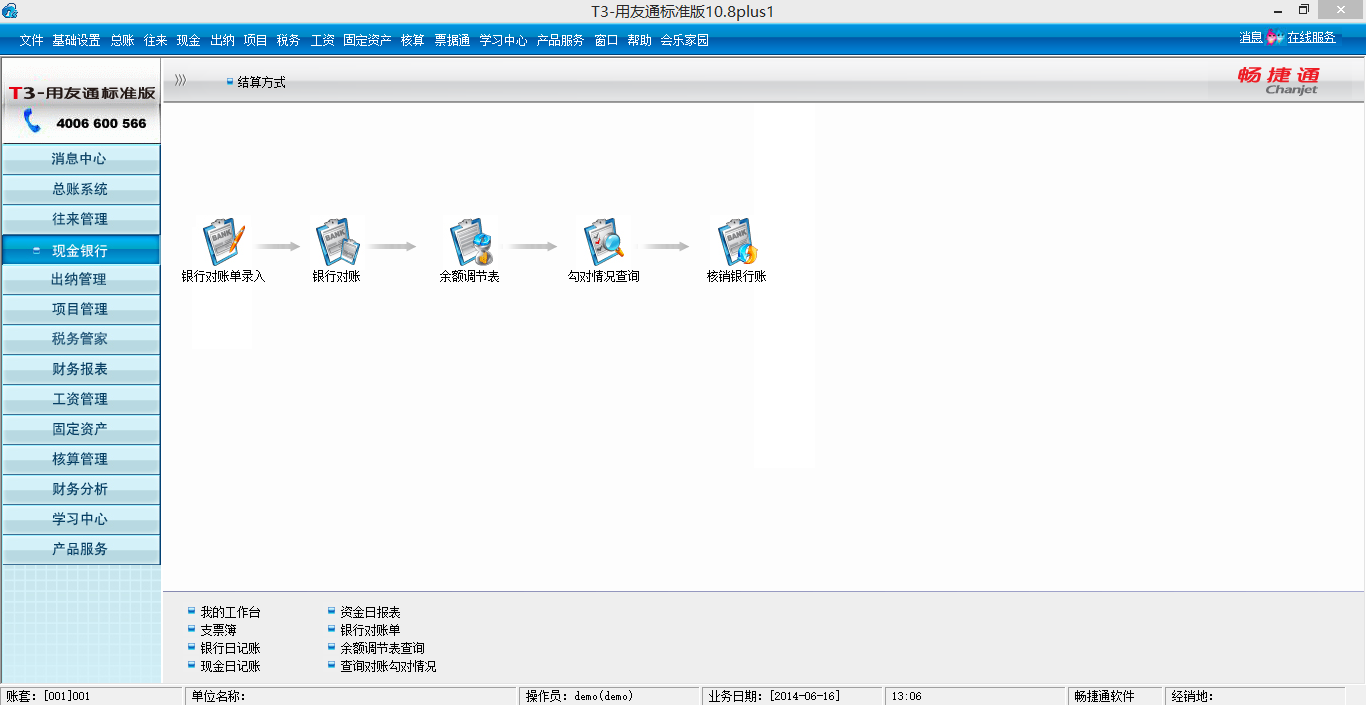Open 余额调节表查询 link

point(382,648)
